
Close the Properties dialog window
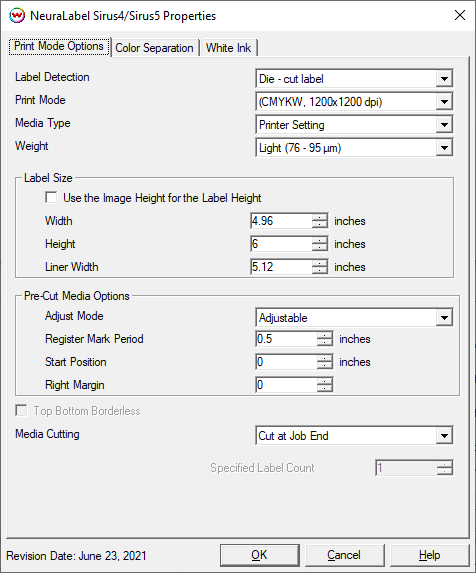click(x=460, y=15)
